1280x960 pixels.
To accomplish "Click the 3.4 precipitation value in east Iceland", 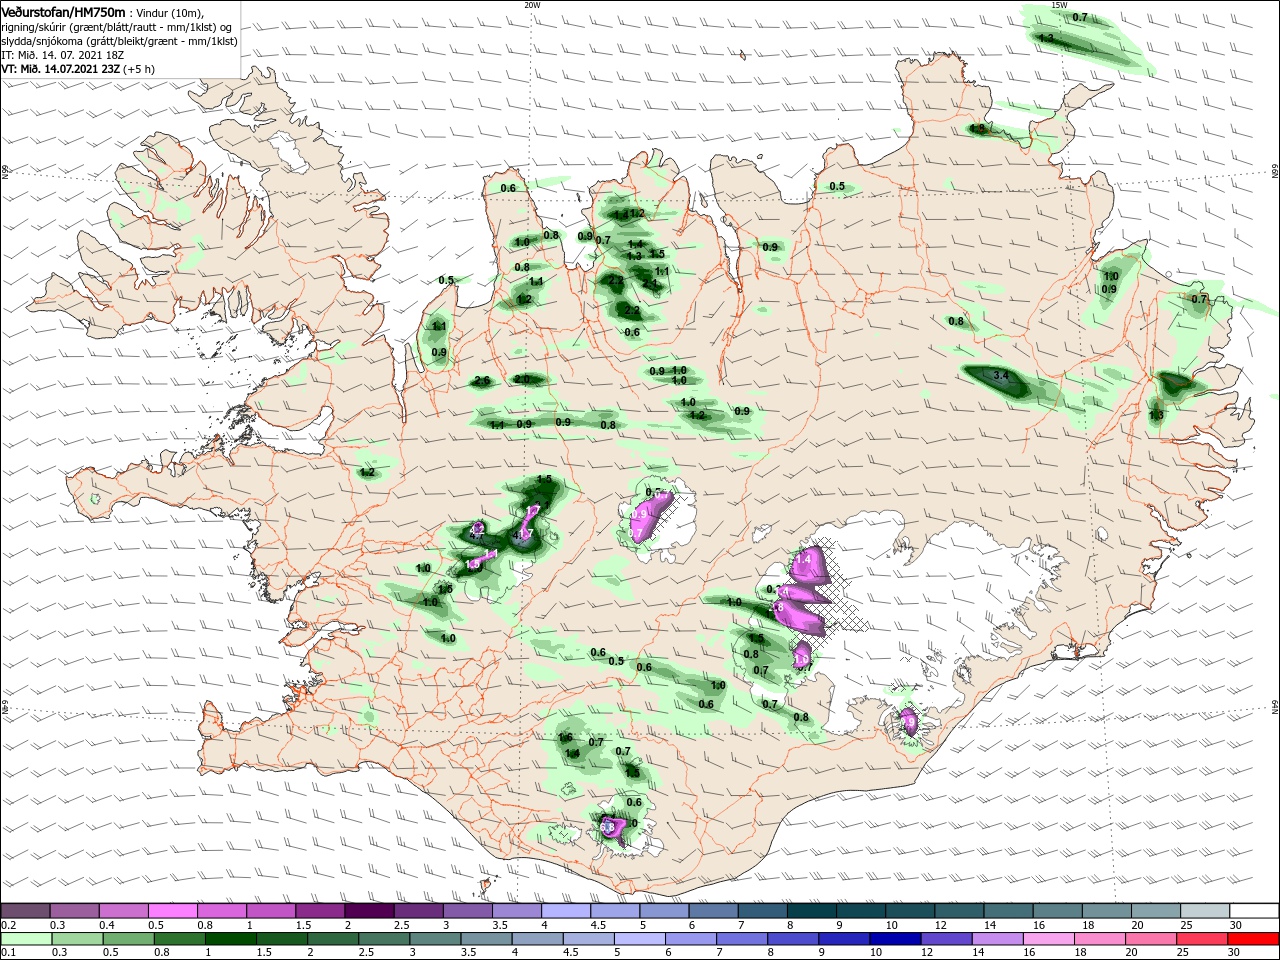I will (x=1001, y=375).
